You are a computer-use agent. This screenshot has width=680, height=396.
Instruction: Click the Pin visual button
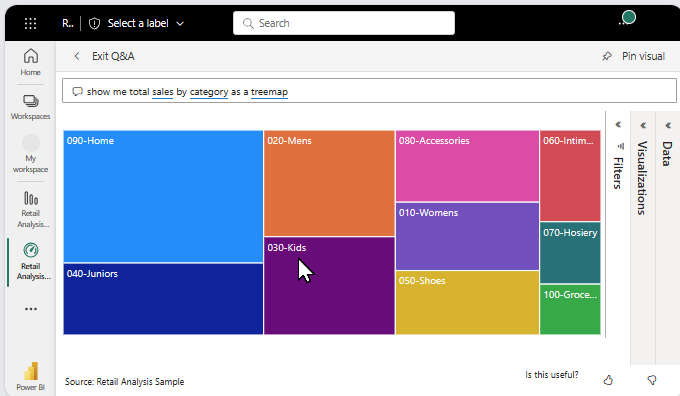(x=633, y=56)
